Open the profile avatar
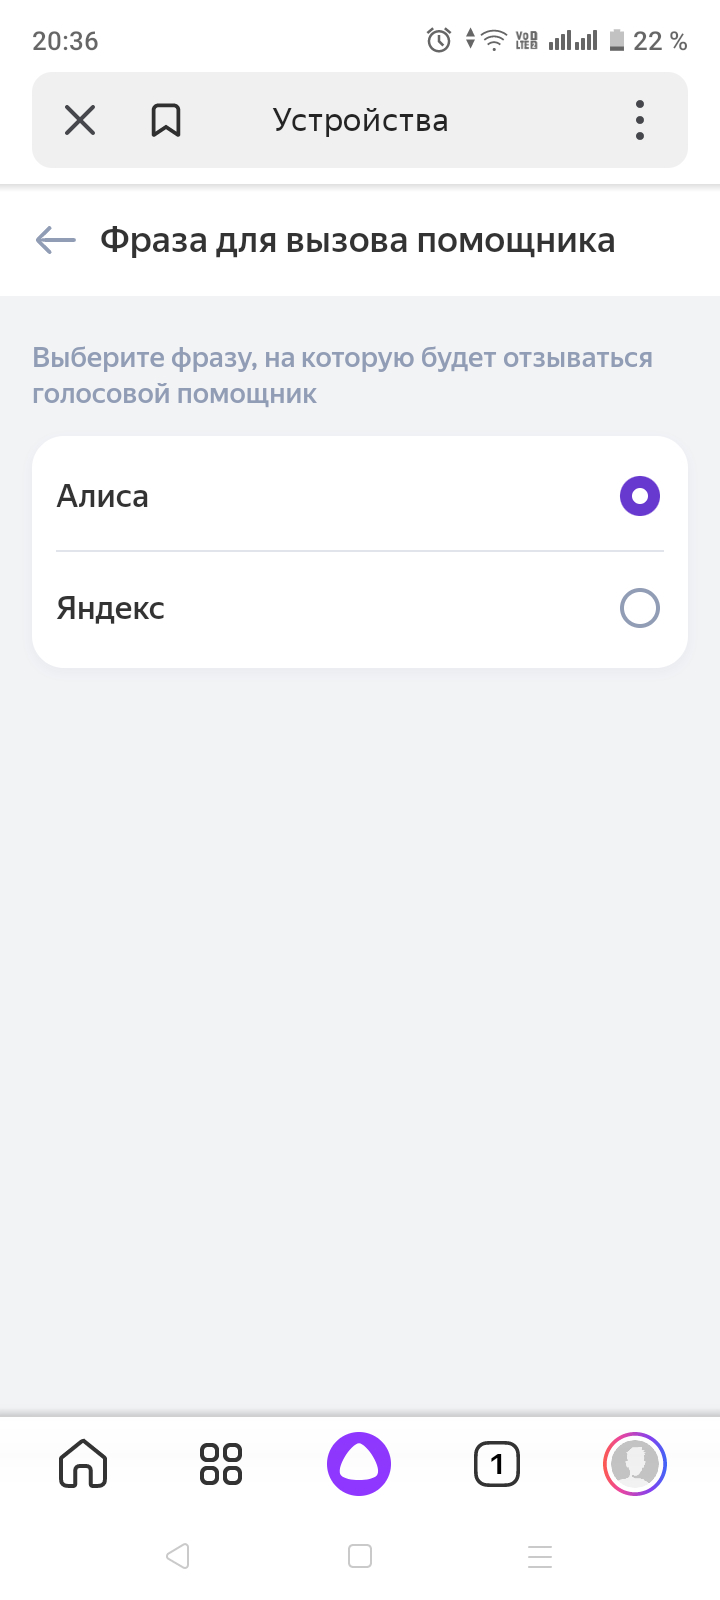 635,1464
